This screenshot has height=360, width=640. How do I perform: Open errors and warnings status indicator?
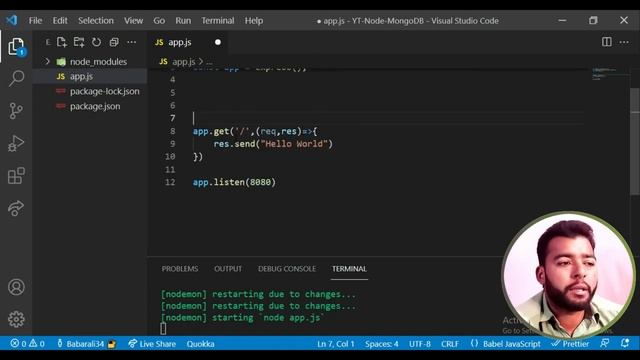pos(27,344)
